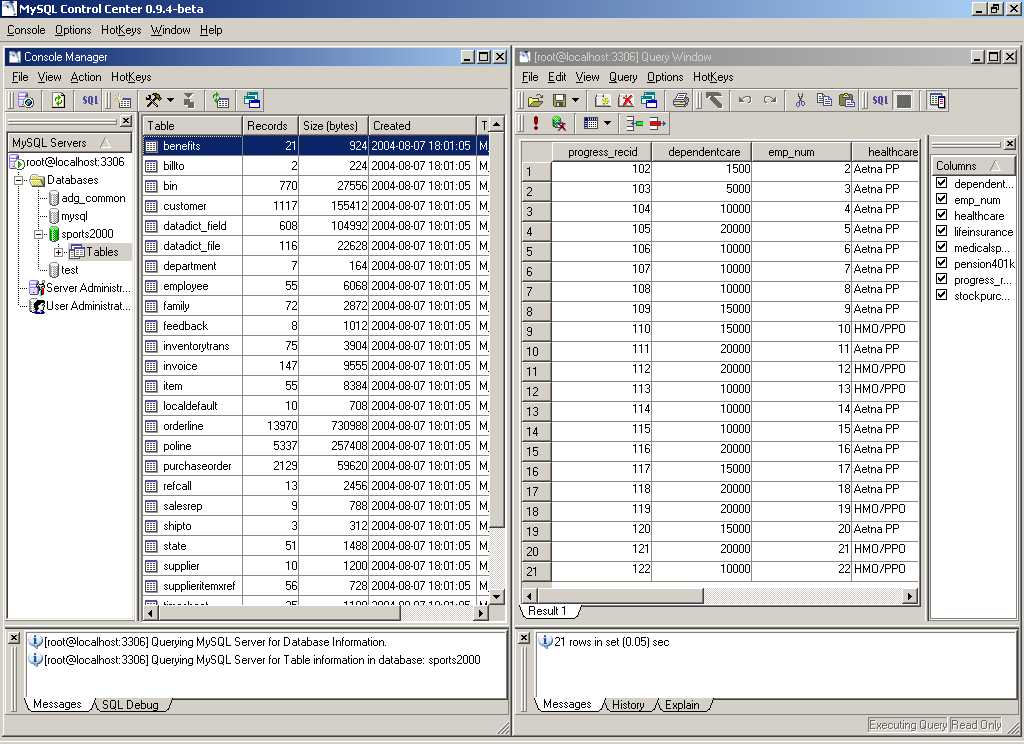Uncheck the lifeinsurance column checkbox
1024x744 pixels.
pyautogui.click(x=942, y=231)
